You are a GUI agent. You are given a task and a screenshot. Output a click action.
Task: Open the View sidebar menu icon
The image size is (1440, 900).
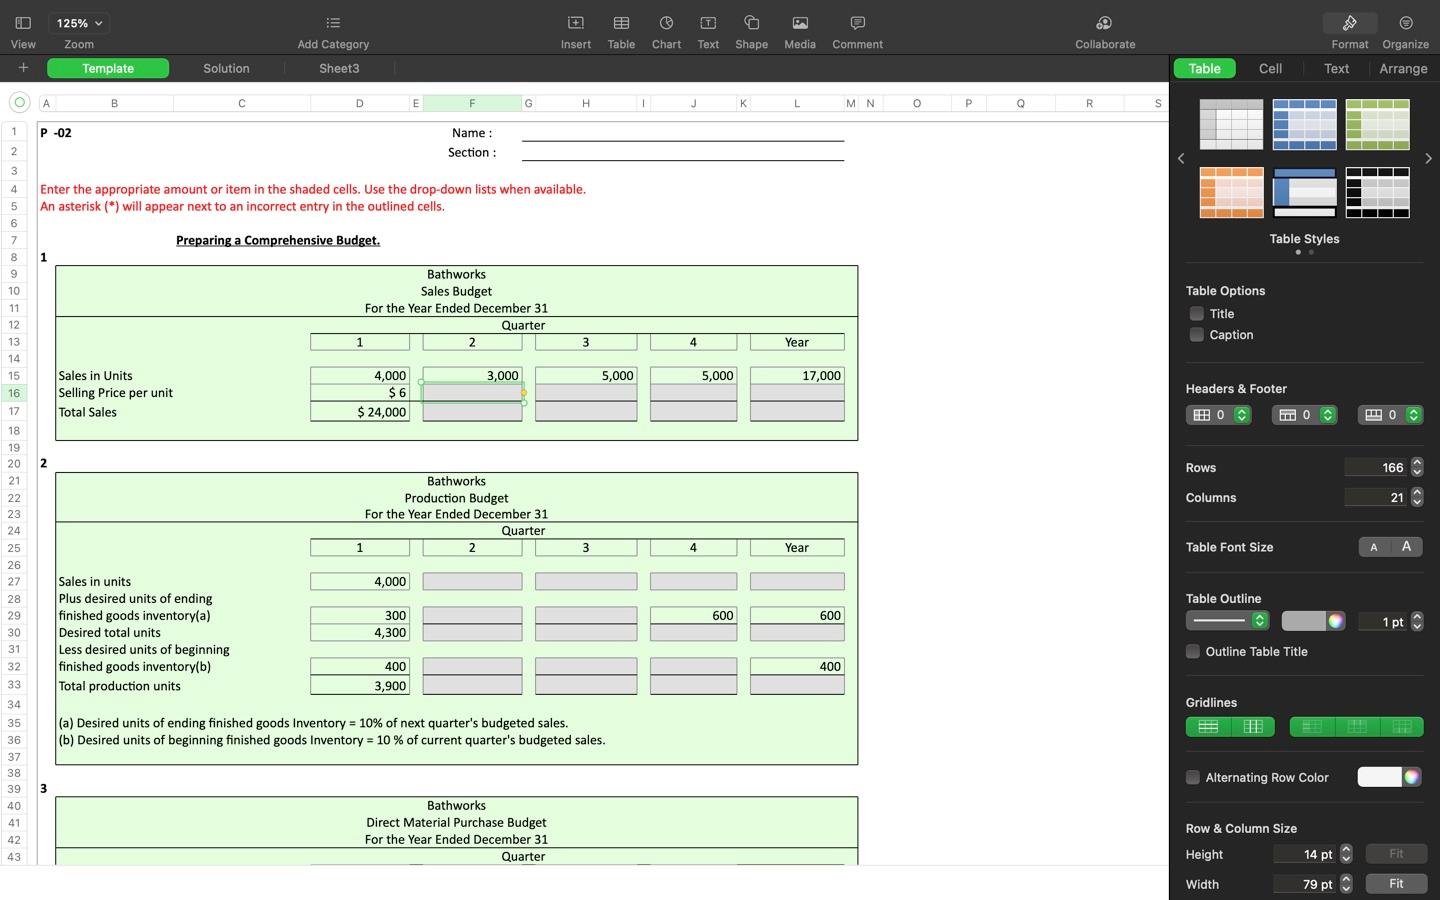coord(23,23)
